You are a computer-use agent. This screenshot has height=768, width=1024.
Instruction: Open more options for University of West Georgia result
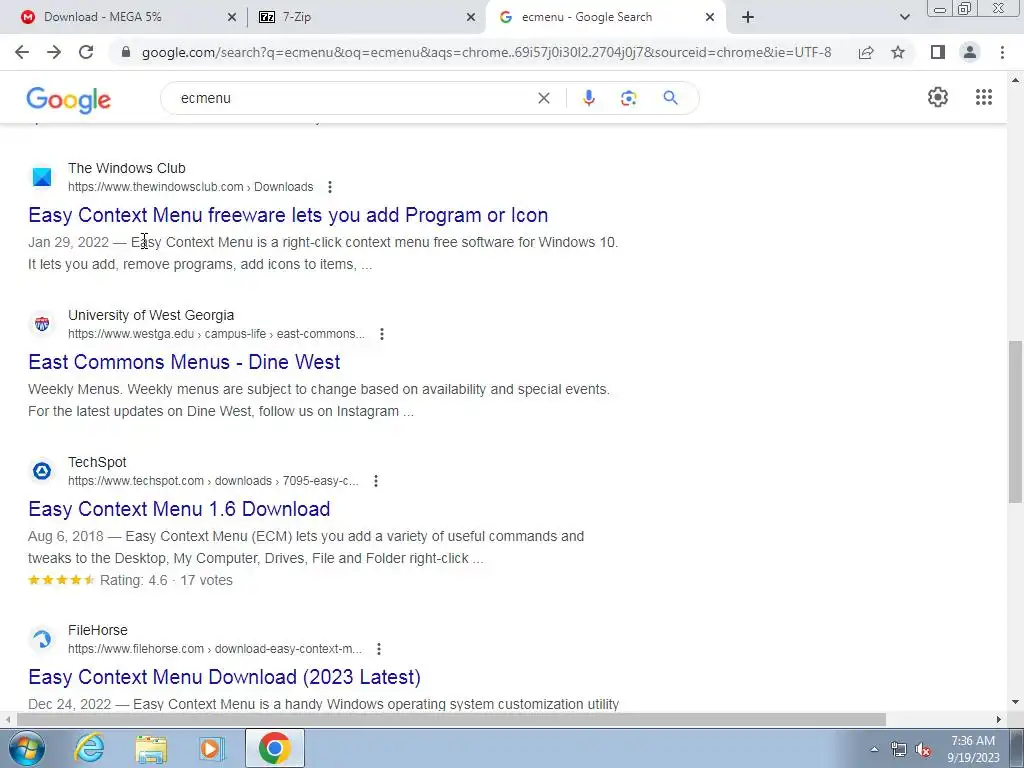pyautogui.click(x=381, y=334)
